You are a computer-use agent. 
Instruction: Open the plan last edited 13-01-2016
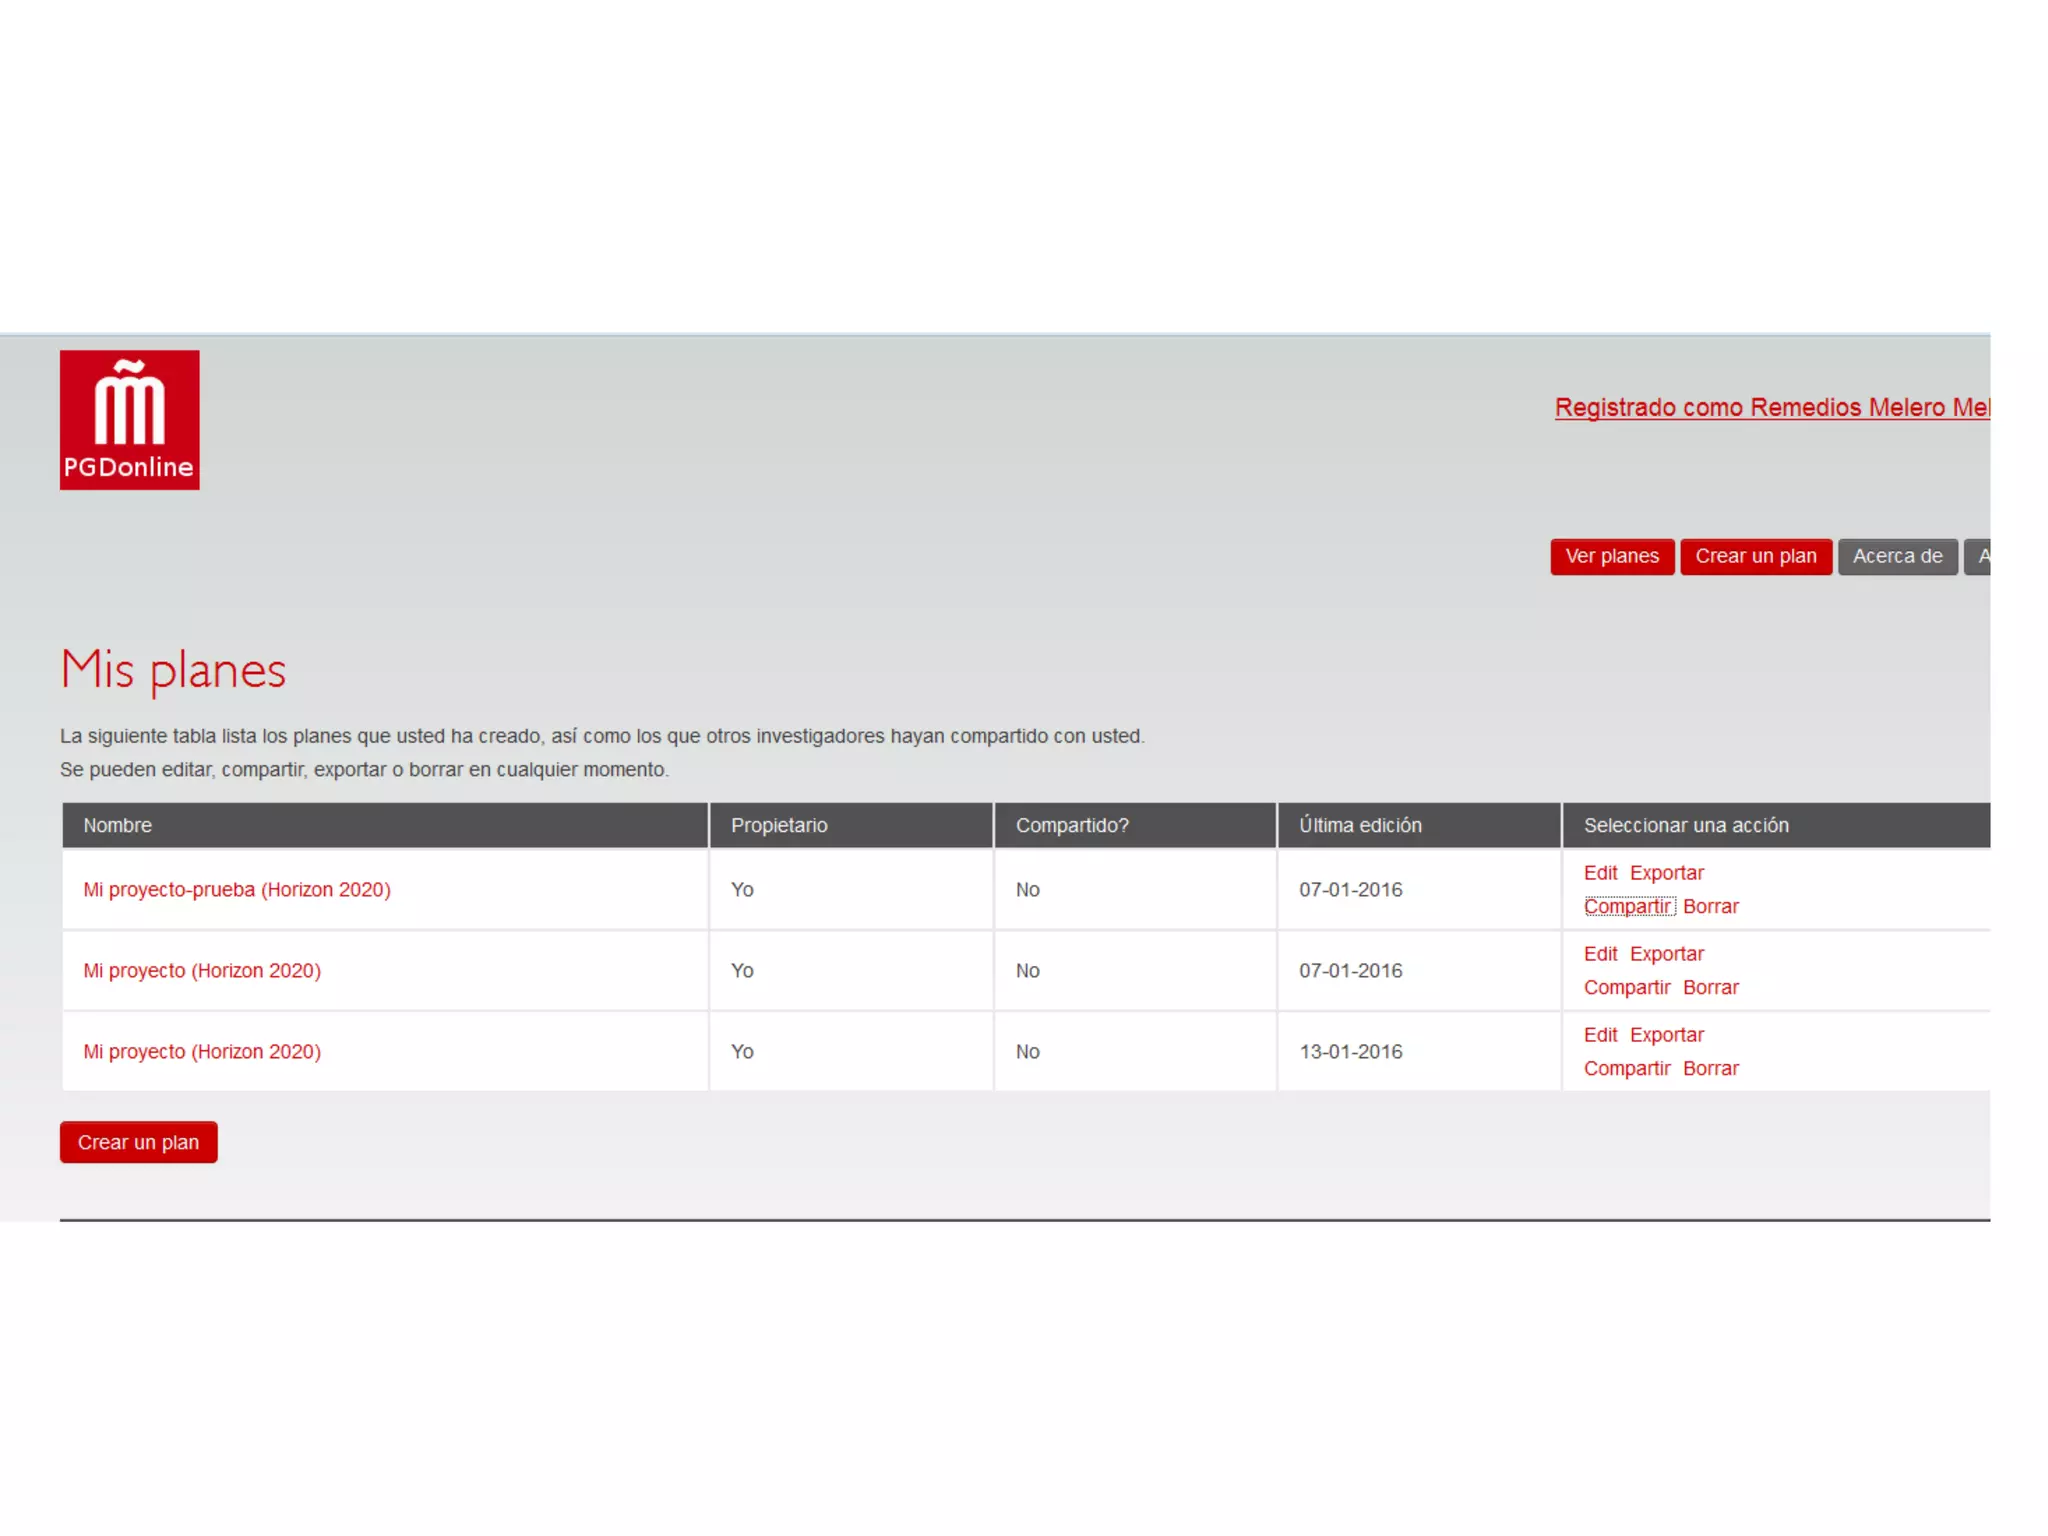[202, 1051]
